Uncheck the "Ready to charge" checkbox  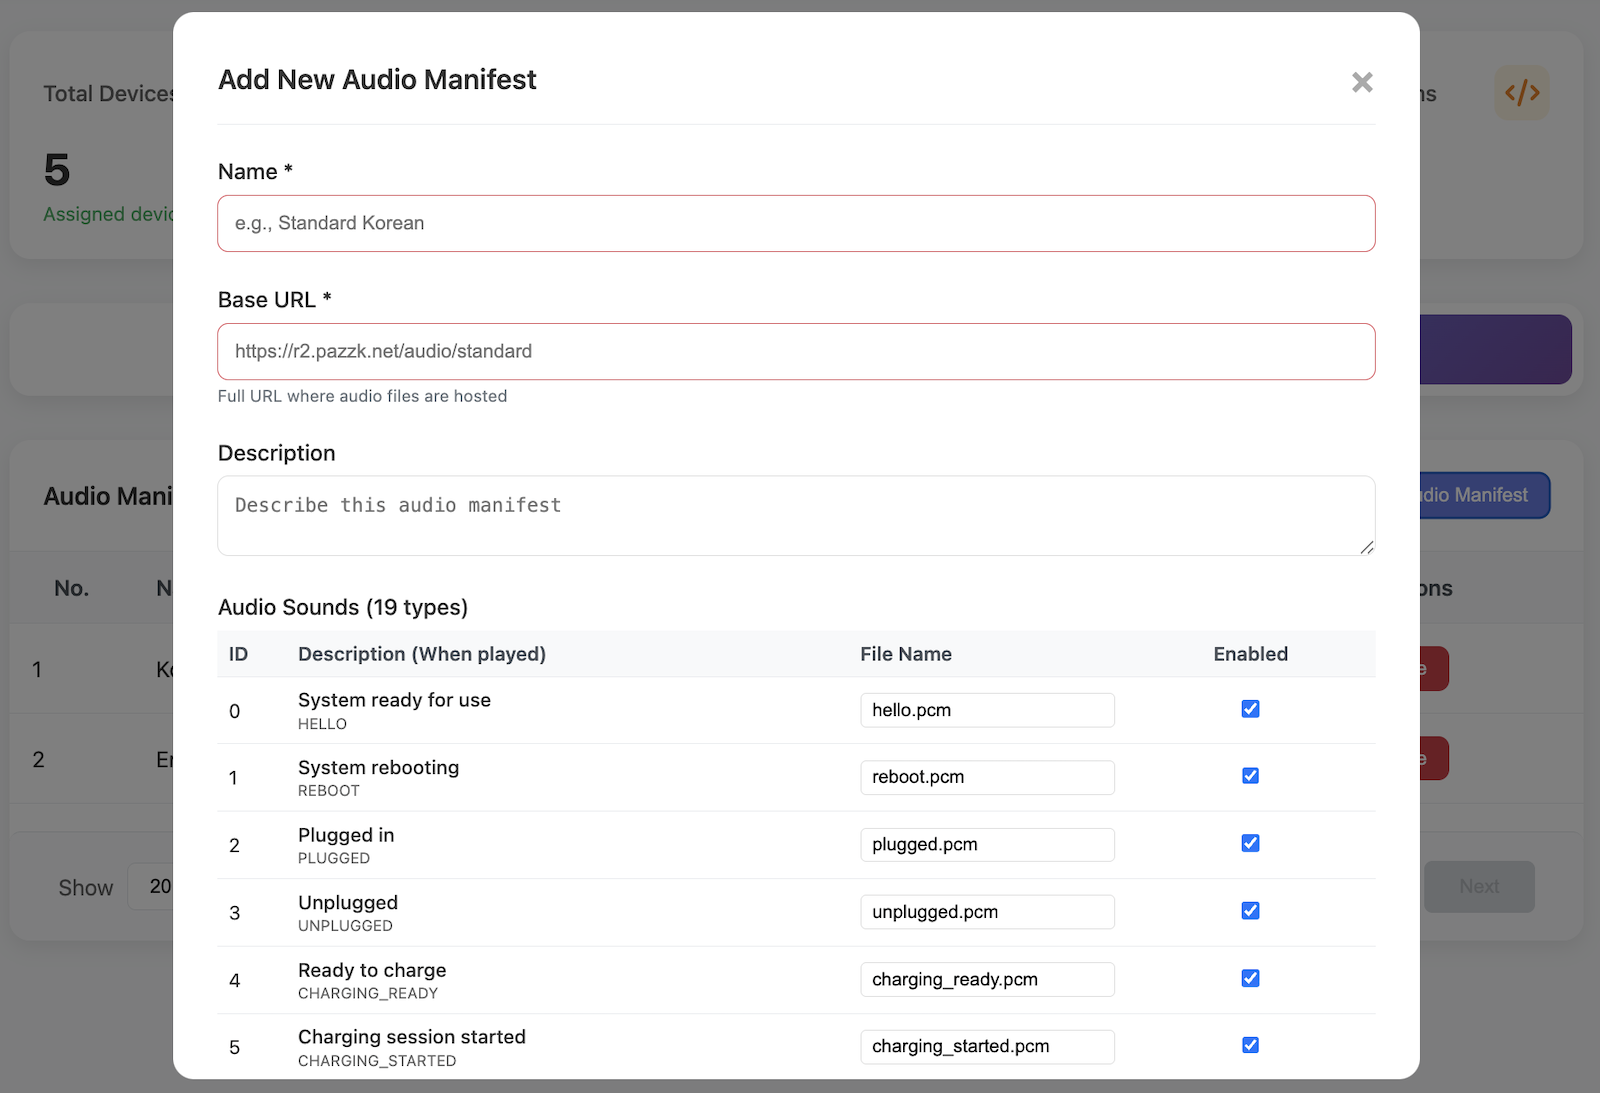(x=1250, y=978)
